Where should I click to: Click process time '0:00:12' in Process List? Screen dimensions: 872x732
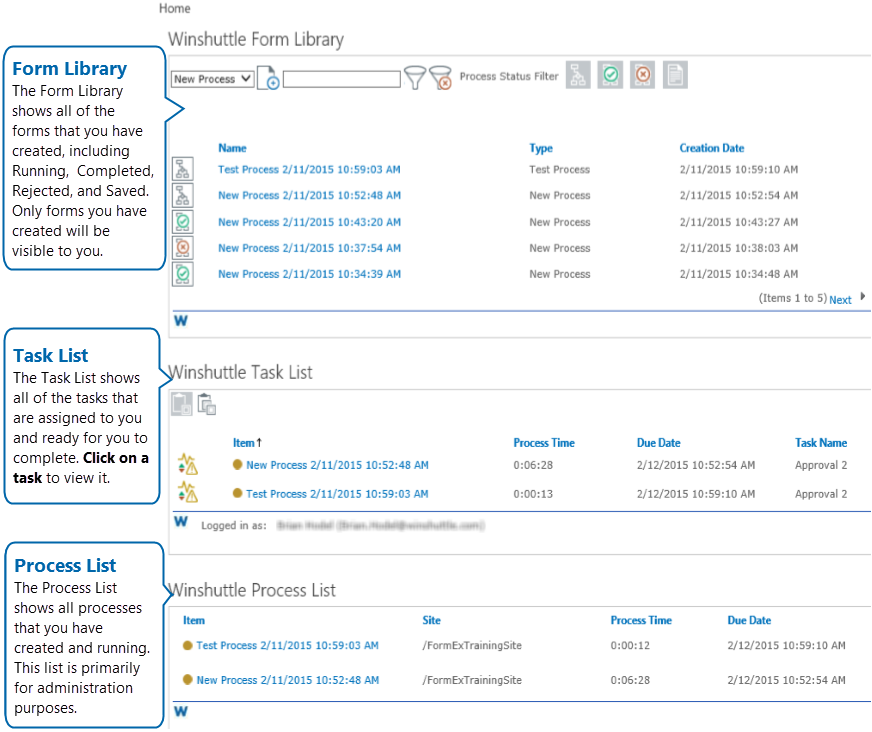pos(630,645)
